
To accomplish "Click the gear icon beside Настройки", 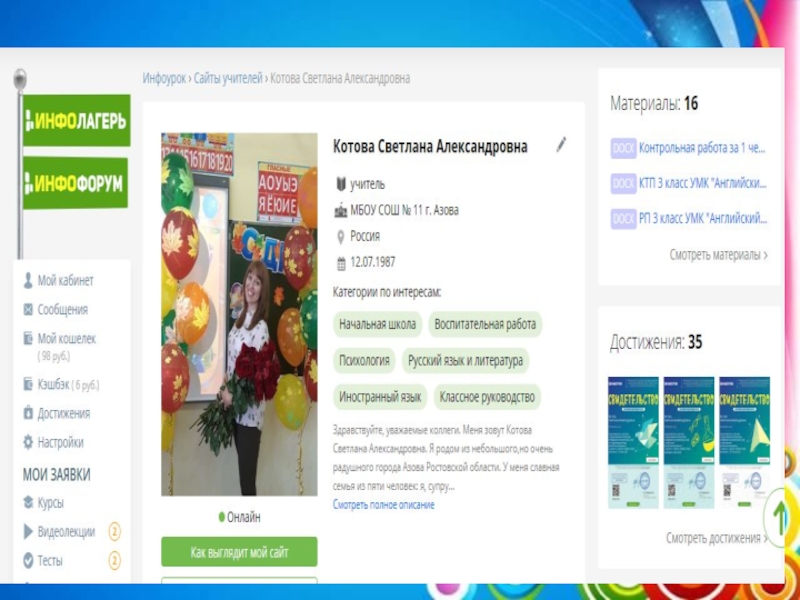I will click(x=28, y=442).
